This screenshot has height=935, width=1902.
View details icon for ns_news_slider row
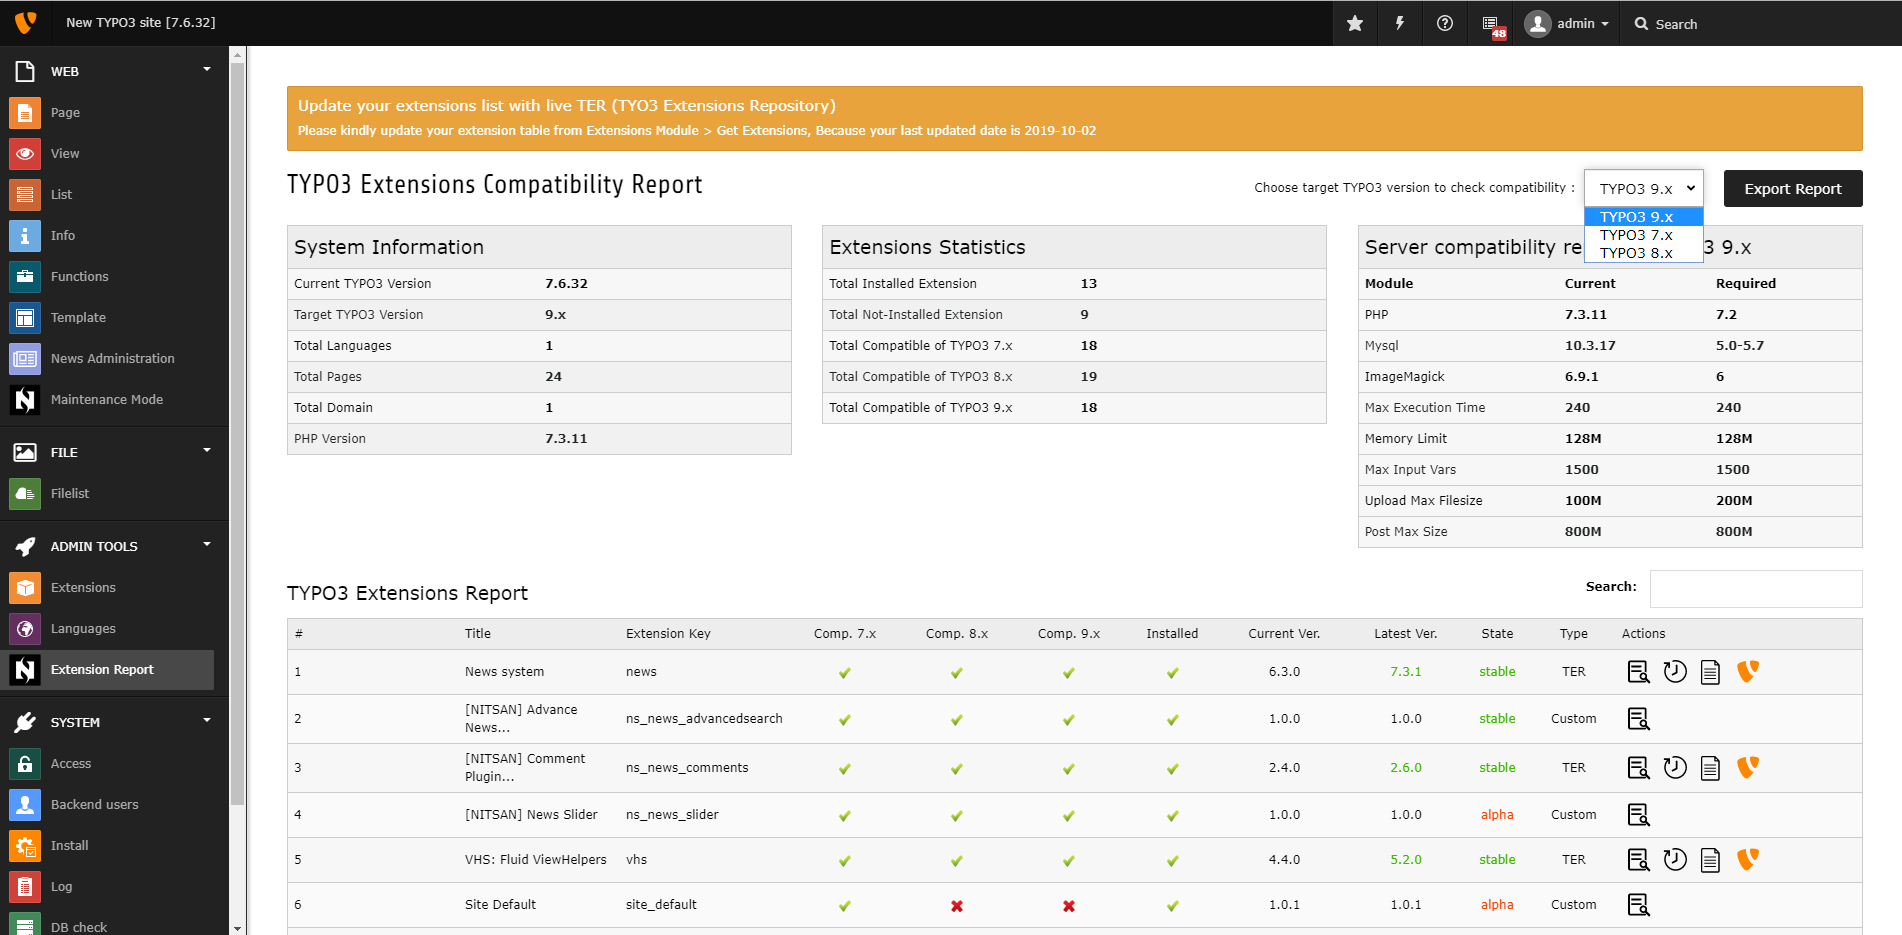(x=1638, y=815)
